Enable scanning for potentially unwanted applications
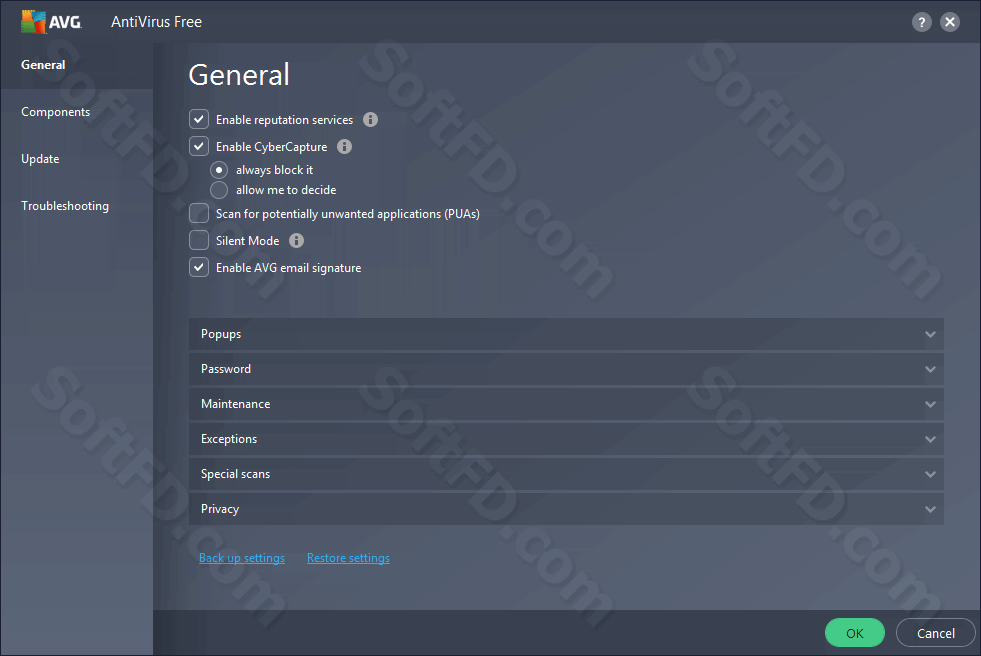Image resolution: width=981 pixels, height=656 pixels. [x=199, y=213]
